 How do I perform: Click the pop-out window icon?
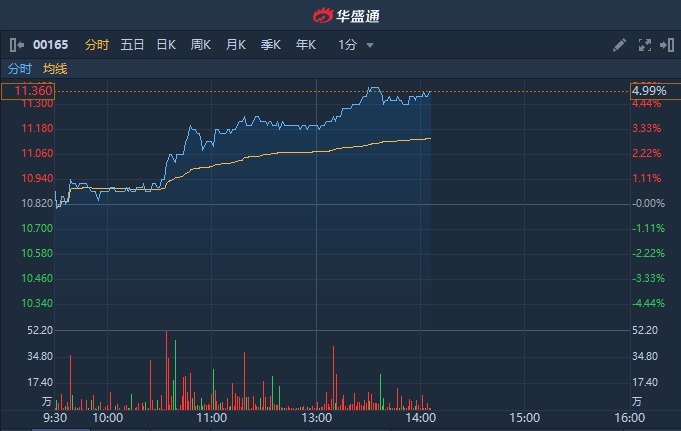pyautogui.click(x=666, y=45)
